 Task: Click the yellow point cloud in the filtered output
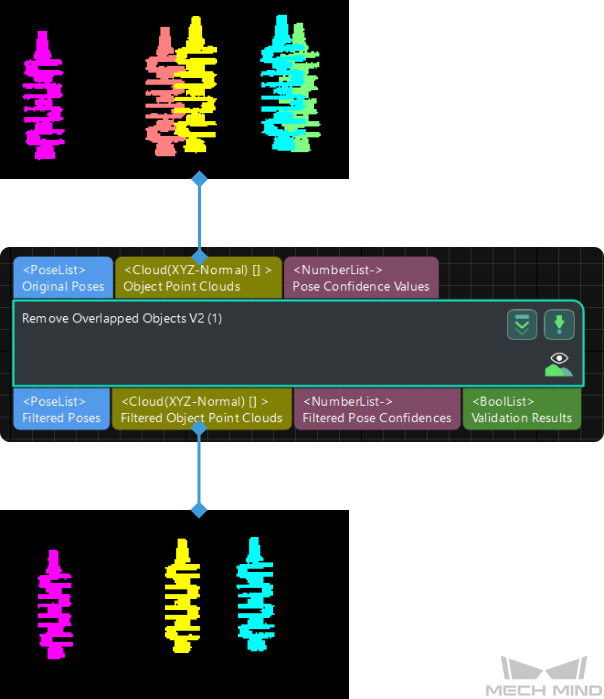(x=182, y=596)
